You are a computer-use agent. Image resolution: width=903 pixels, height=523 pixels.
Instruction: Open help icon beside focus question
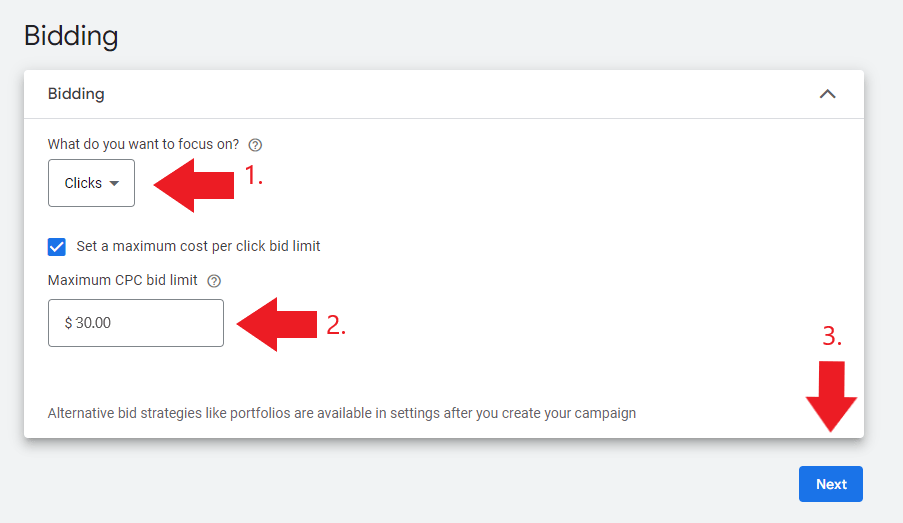tap(255, 145)
